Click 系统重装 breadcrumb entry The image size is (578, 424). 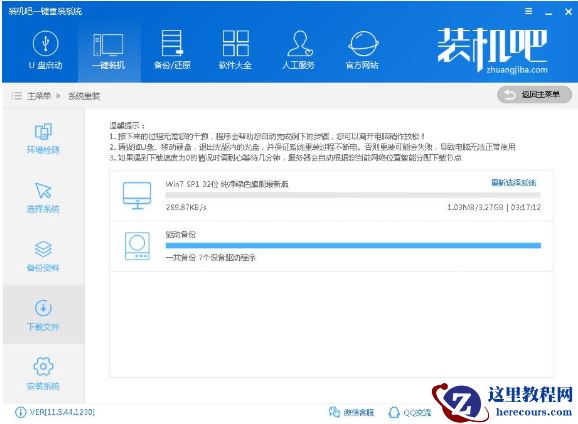[x=84, y=96]
